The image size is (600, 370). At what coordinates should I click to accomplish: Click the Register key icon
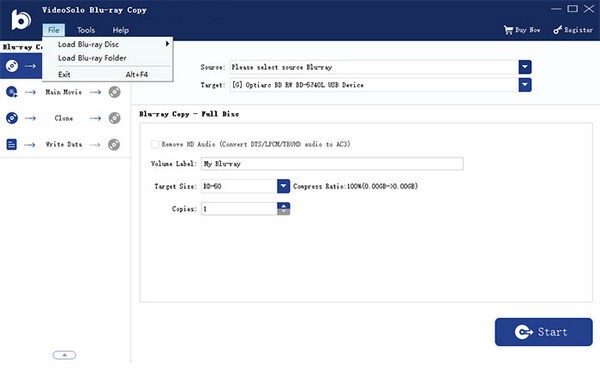[558, 30]
